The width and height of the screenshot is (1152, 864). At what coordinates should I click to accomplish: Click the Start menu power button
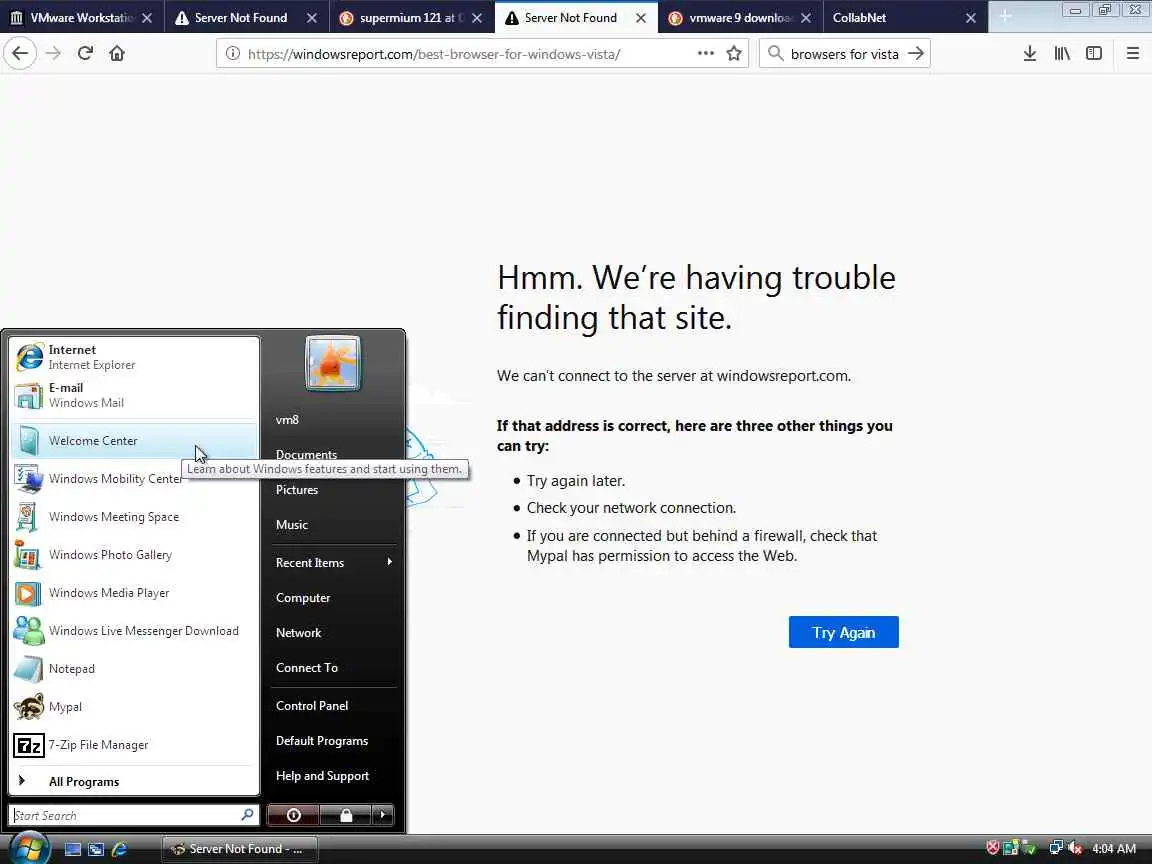point(293,815)
